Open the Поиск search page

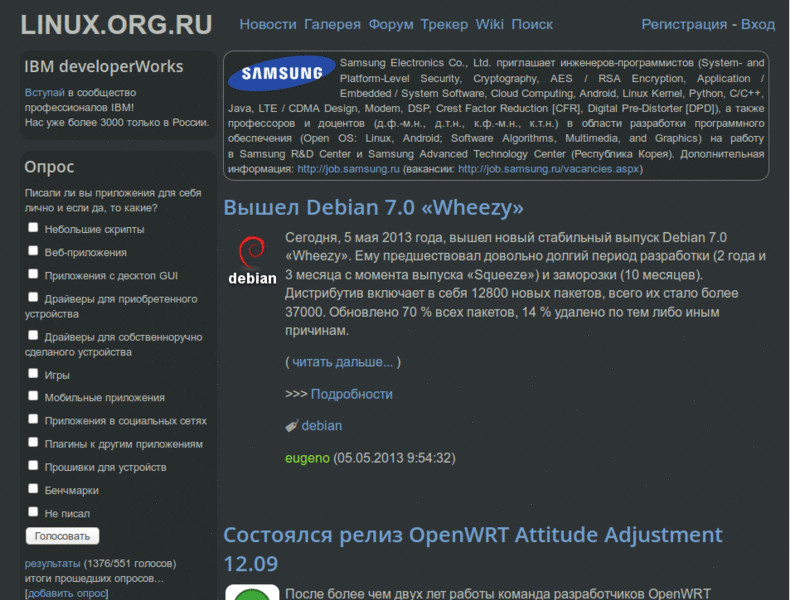point(532,24)
